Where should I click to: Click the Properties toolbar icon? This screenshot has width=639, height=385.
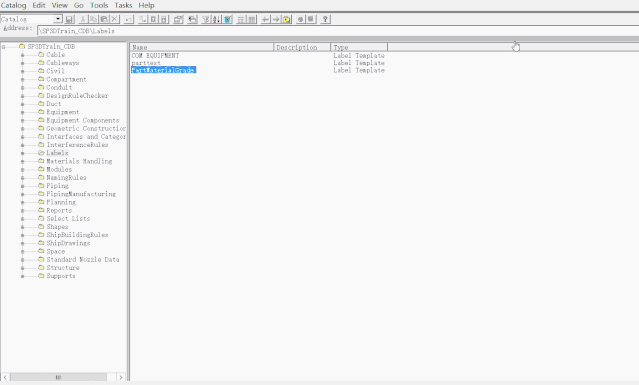[x=178, y=19]
